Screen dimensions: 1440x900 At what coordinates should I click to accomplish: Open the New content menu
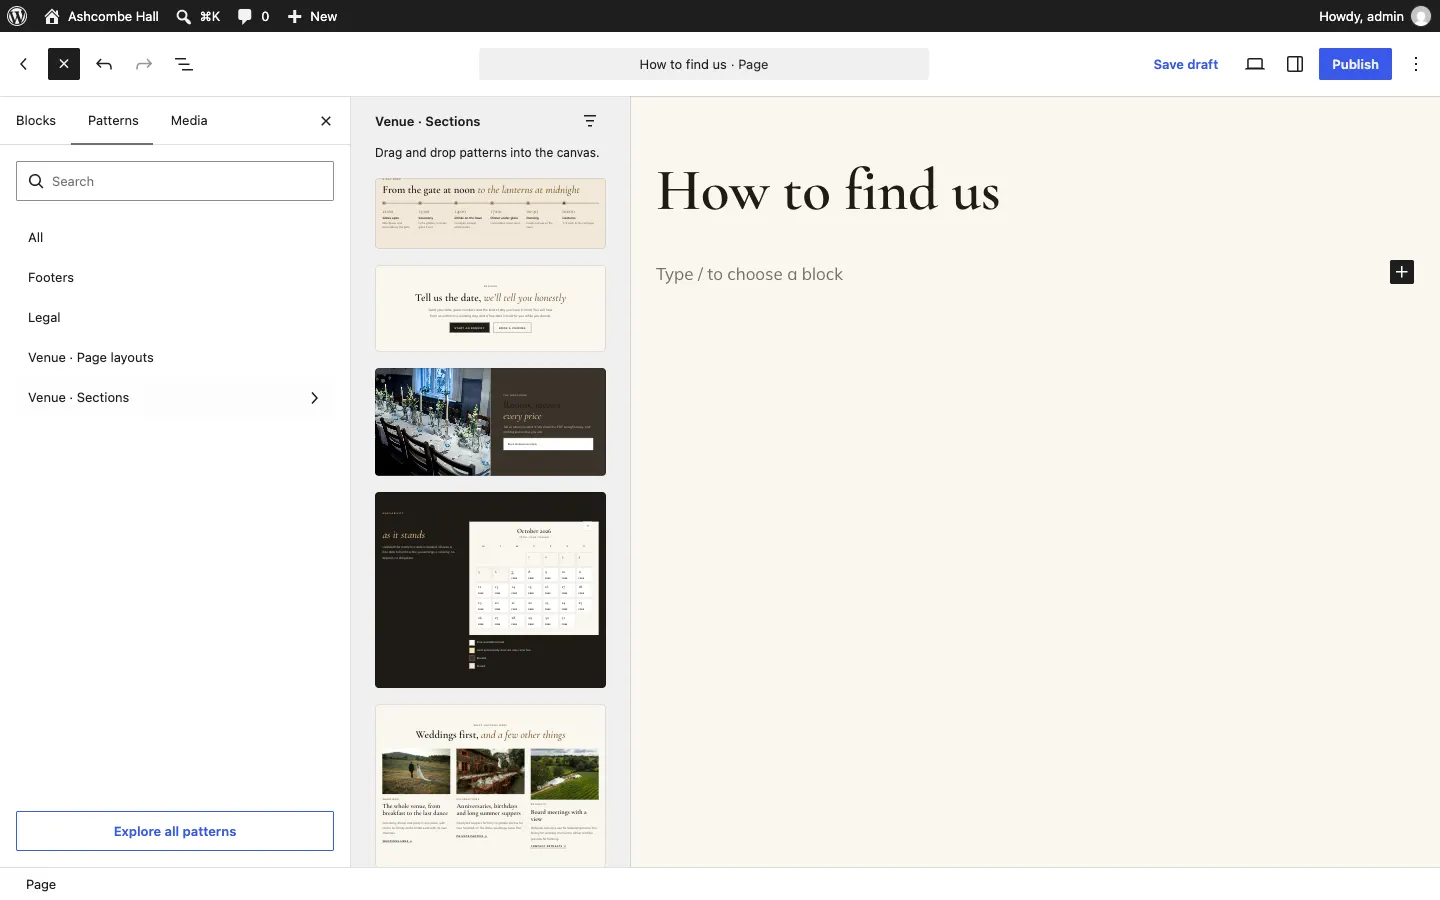coord(313,16)
